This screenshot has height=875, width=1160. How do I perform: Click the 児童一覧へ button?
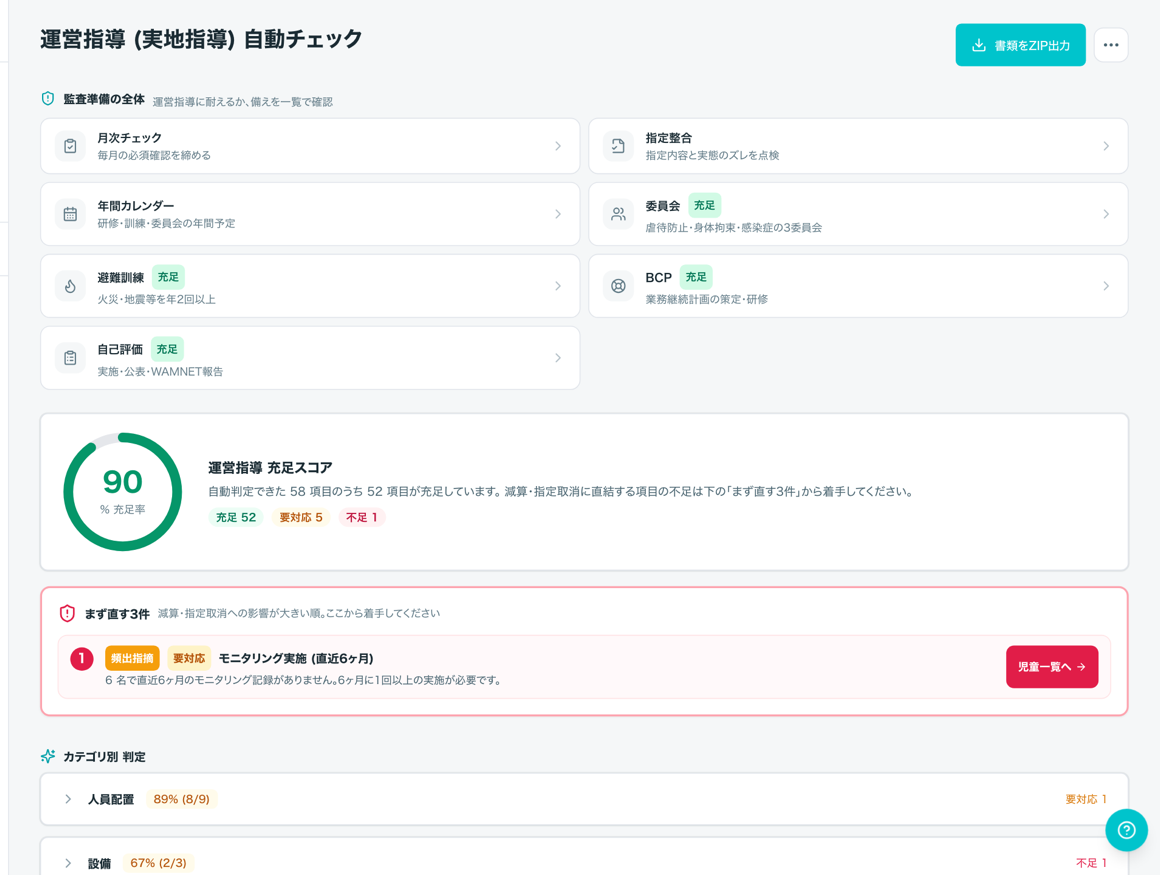pyautogui.click(x=1051, y=666)
